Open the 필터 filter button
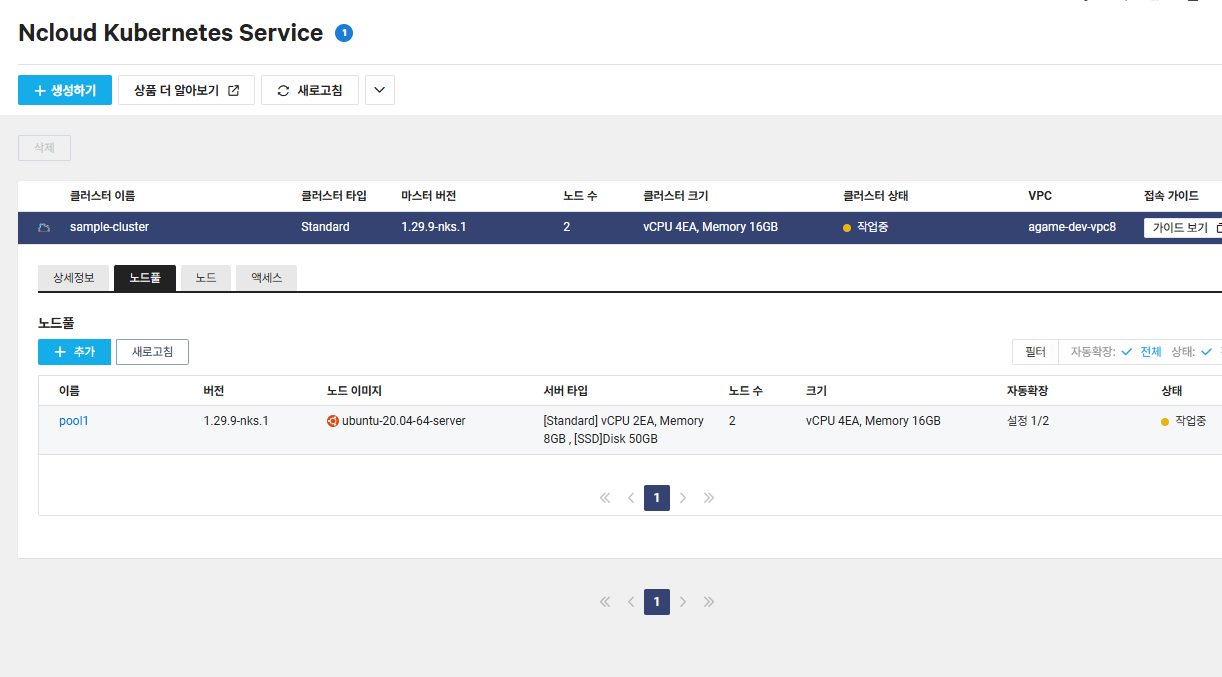This screenshot has width=1222, height=677. click(1035, 352)
